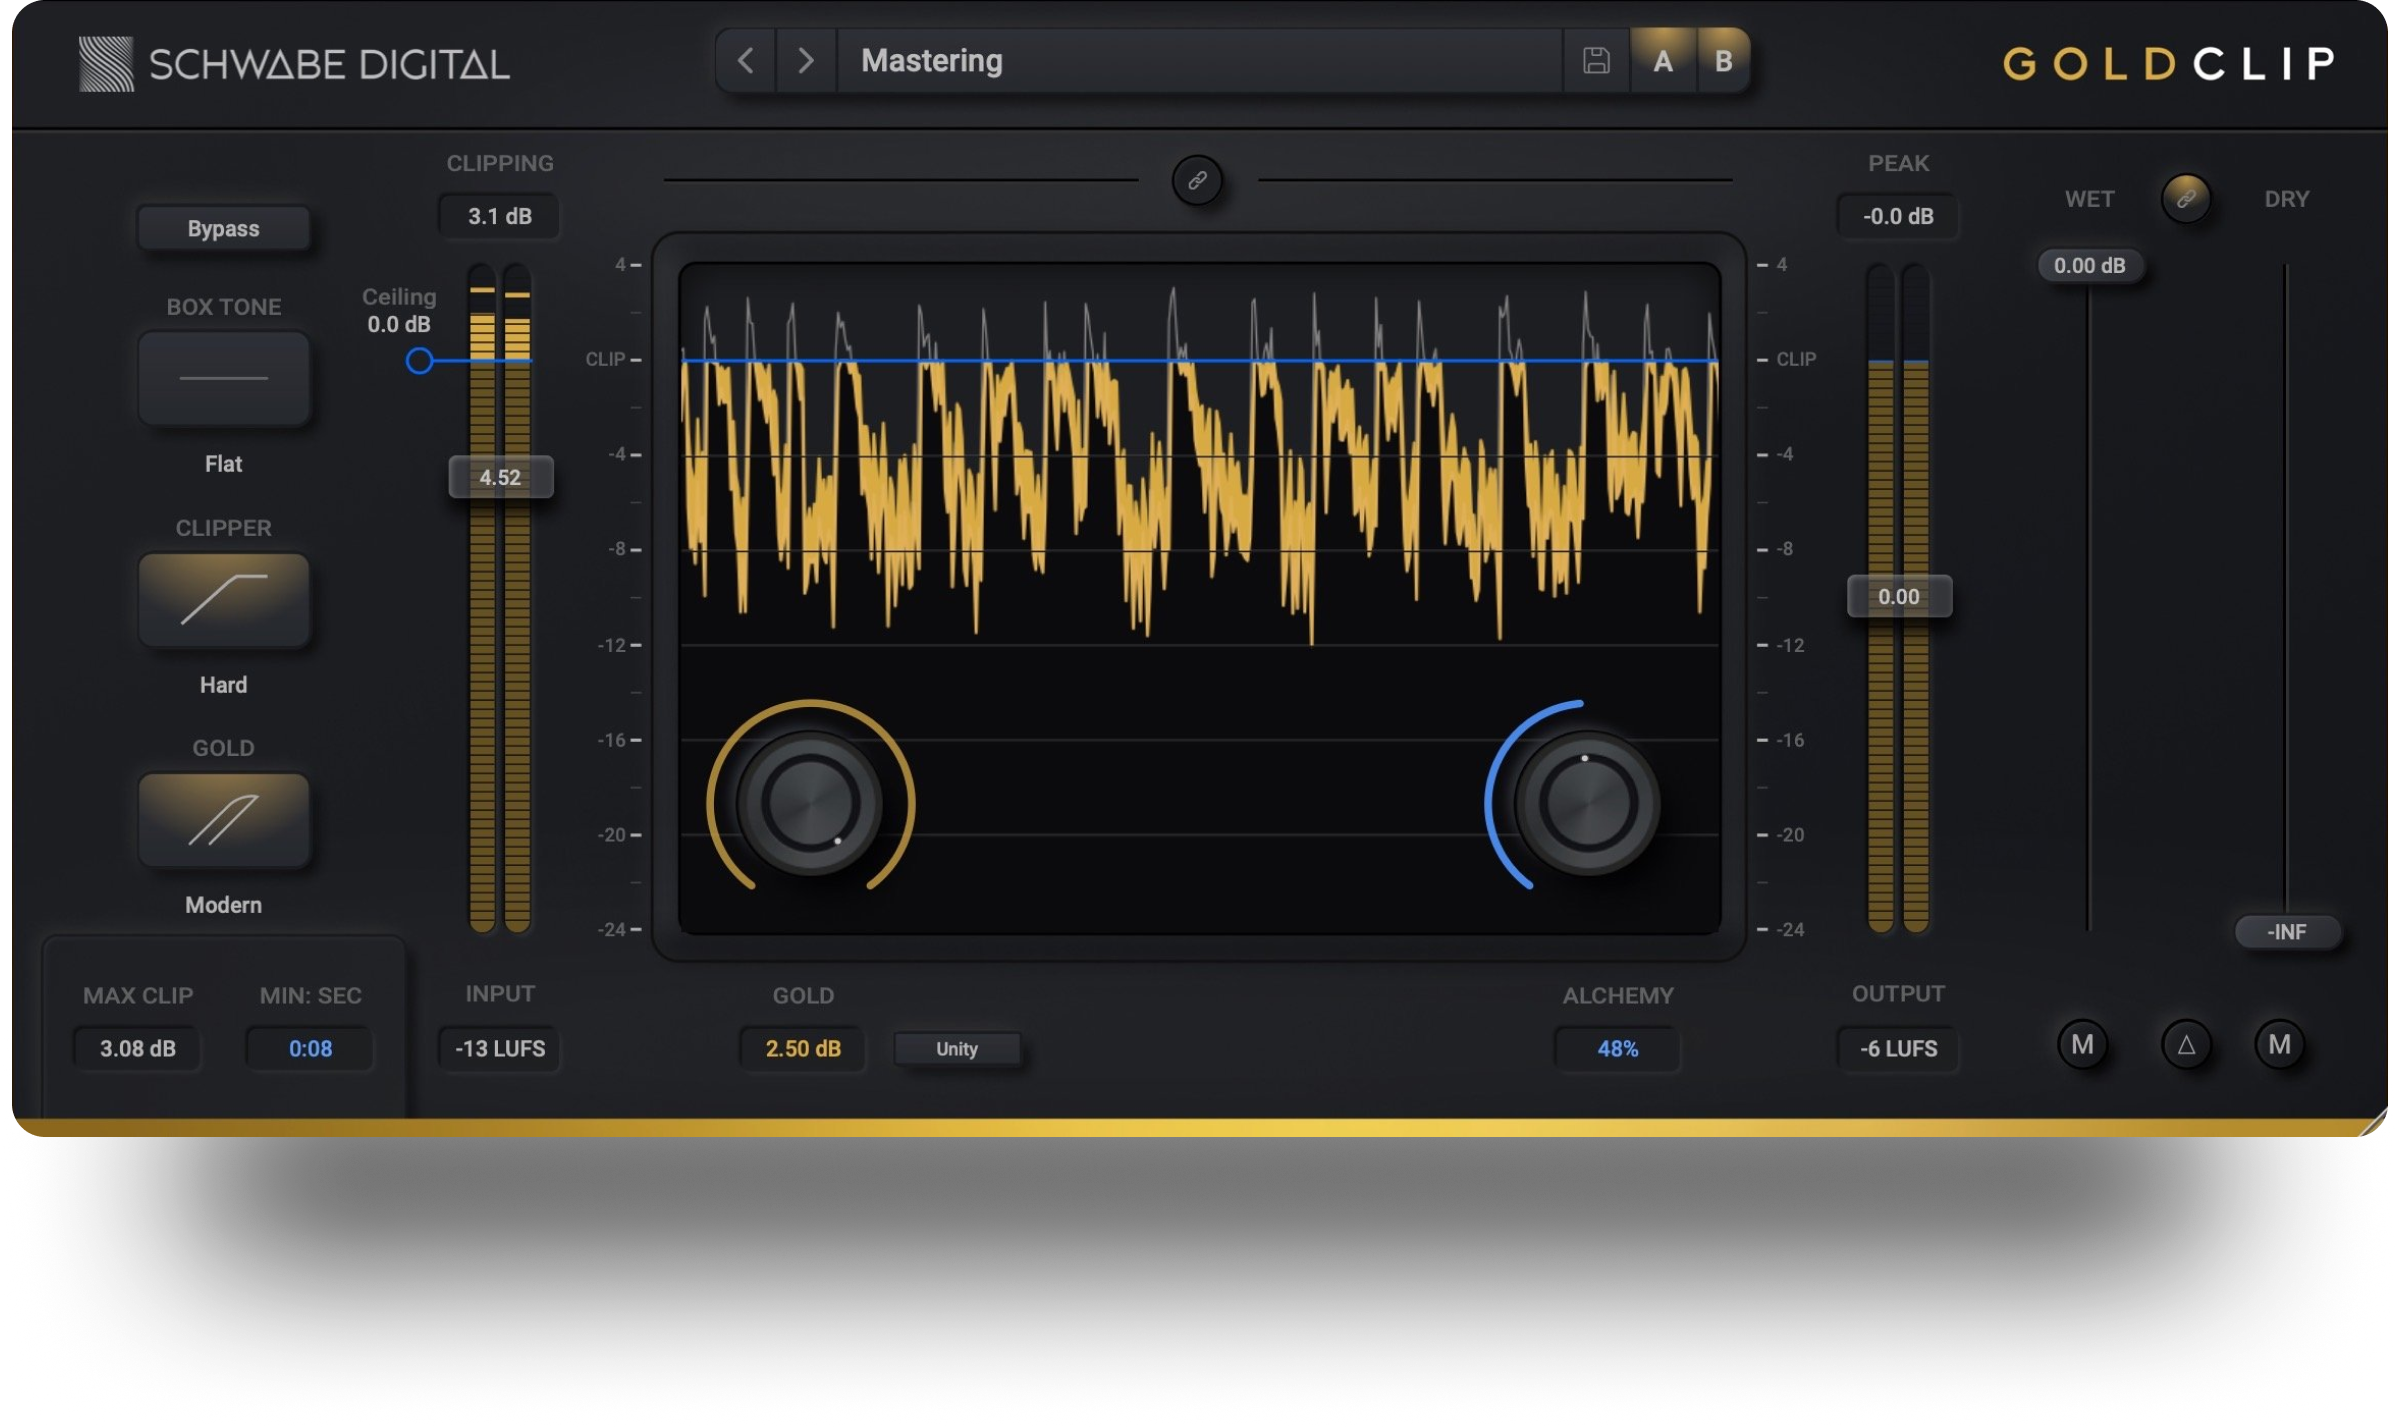Change the Hard clipper curve button
Viewport: 2397px width, 1428px height.
tap(223, 600)
